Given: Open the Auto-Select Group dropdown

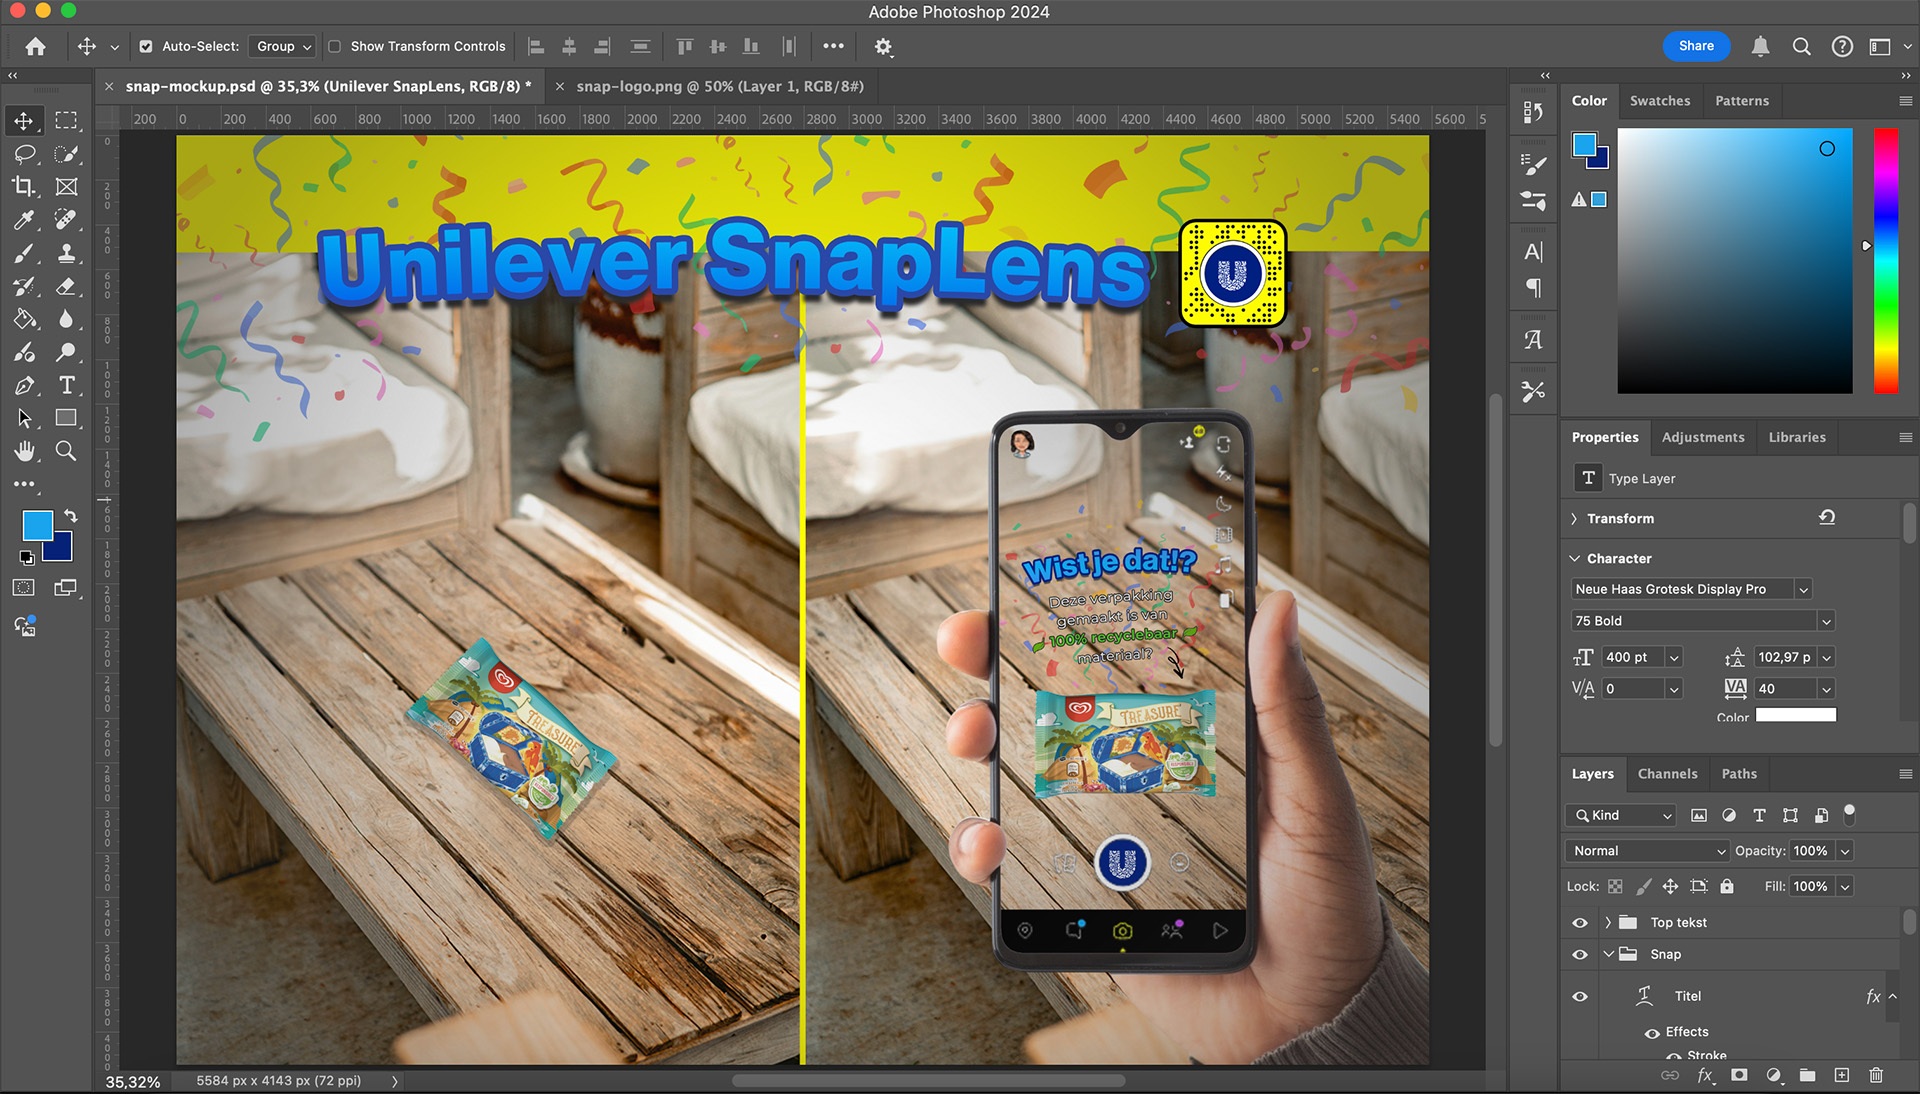Looking at the screenshot, I should [284, 46].
